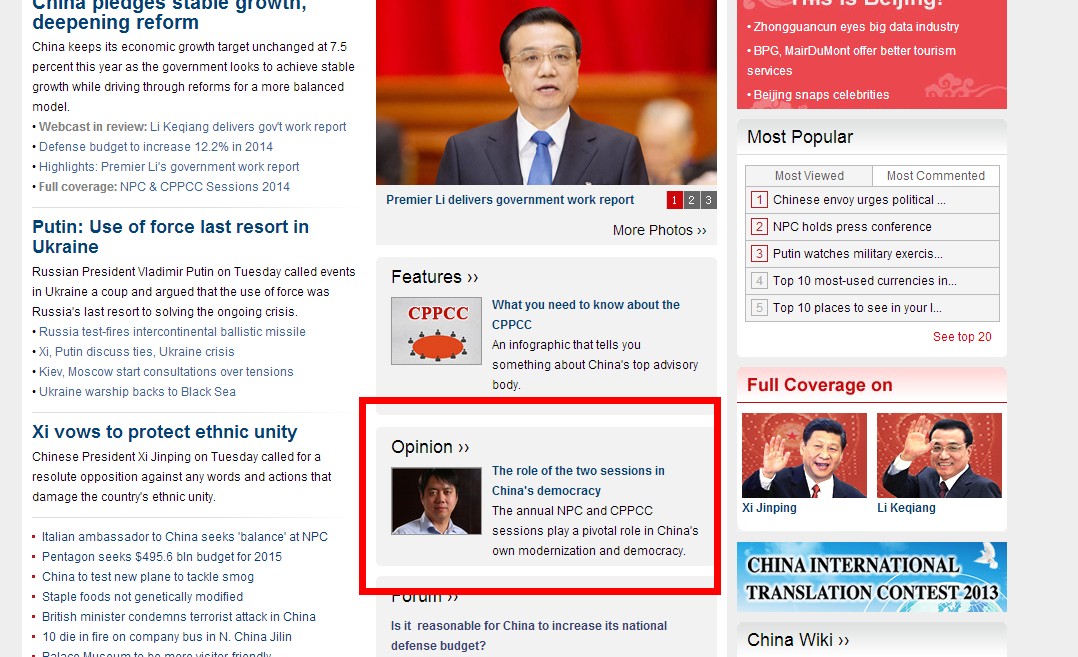Open 'Defense budget to increase 12.2%' link

click(156, 147)
